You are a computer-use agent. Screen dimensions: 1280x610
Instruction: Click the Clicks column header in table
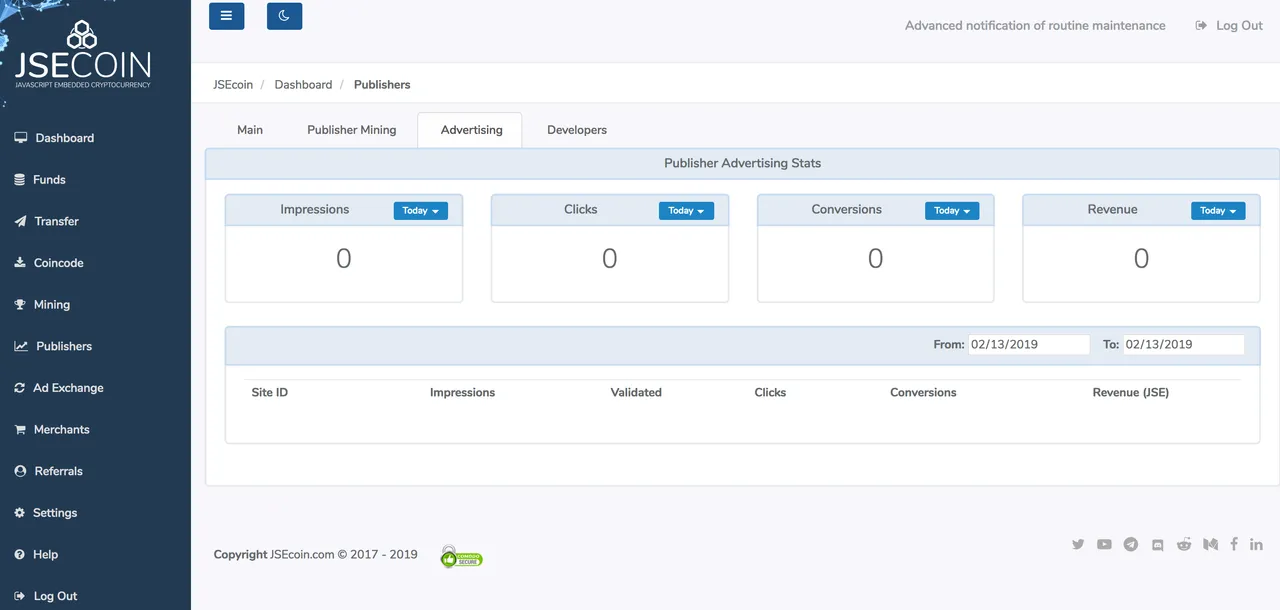[x=770, y=393]
